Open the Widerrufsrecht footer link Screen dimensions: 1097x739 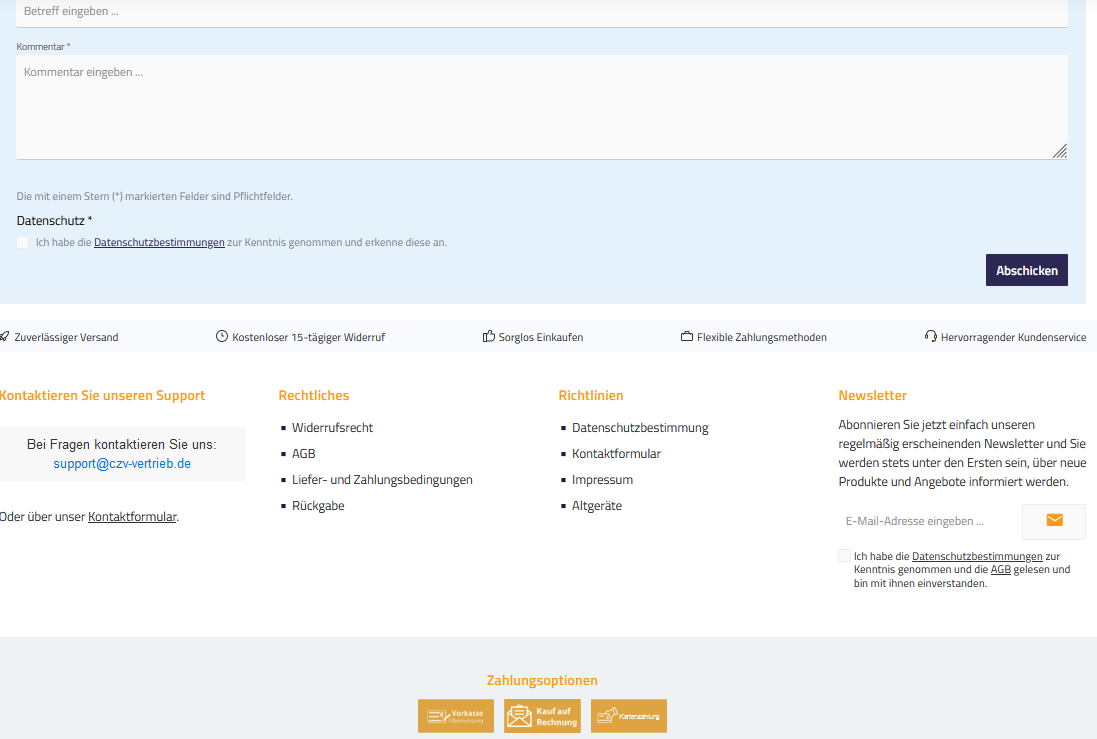[332, 428]
